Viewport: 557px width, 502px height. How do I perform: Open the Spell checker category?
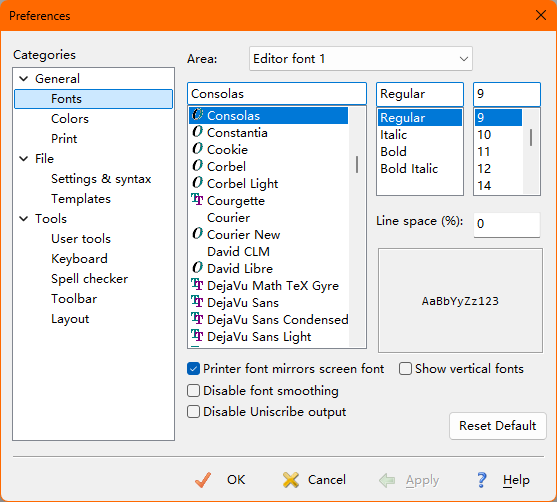[x=89, y=279]
